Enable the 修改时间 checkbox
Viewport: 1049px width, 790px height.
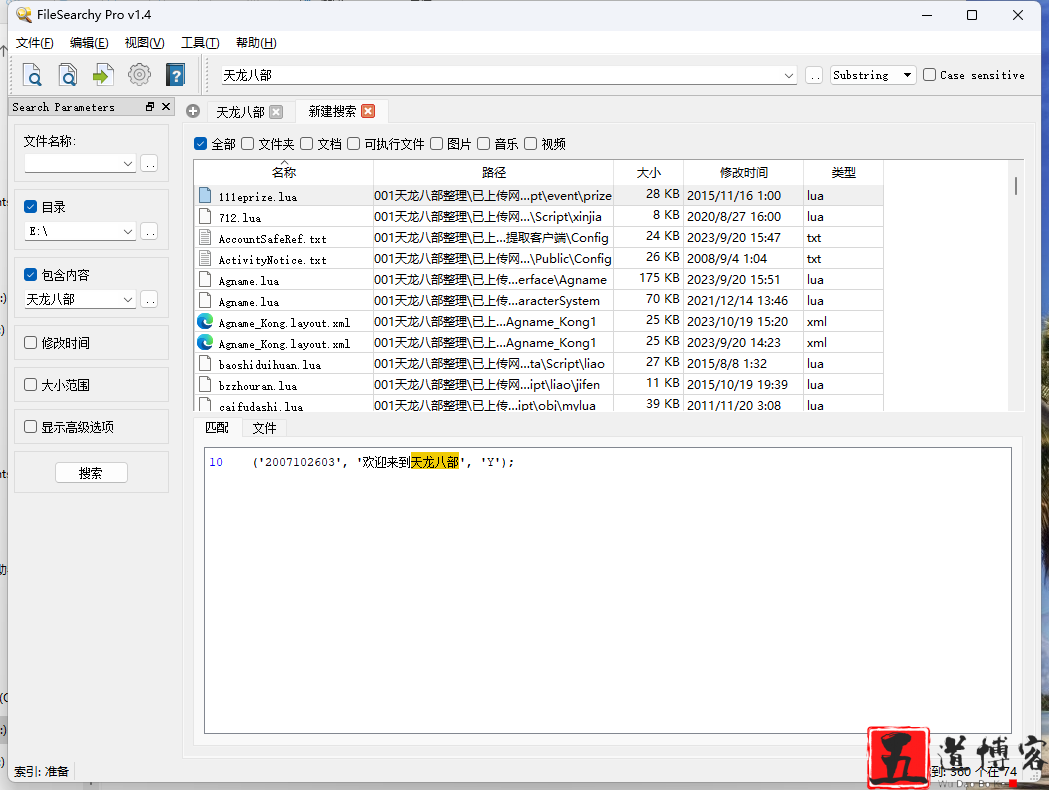point(30,342)
